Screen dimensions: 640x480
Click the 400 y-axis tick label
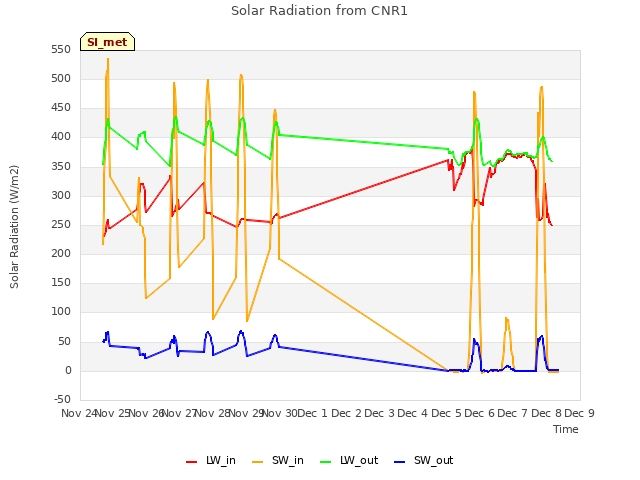61,137
